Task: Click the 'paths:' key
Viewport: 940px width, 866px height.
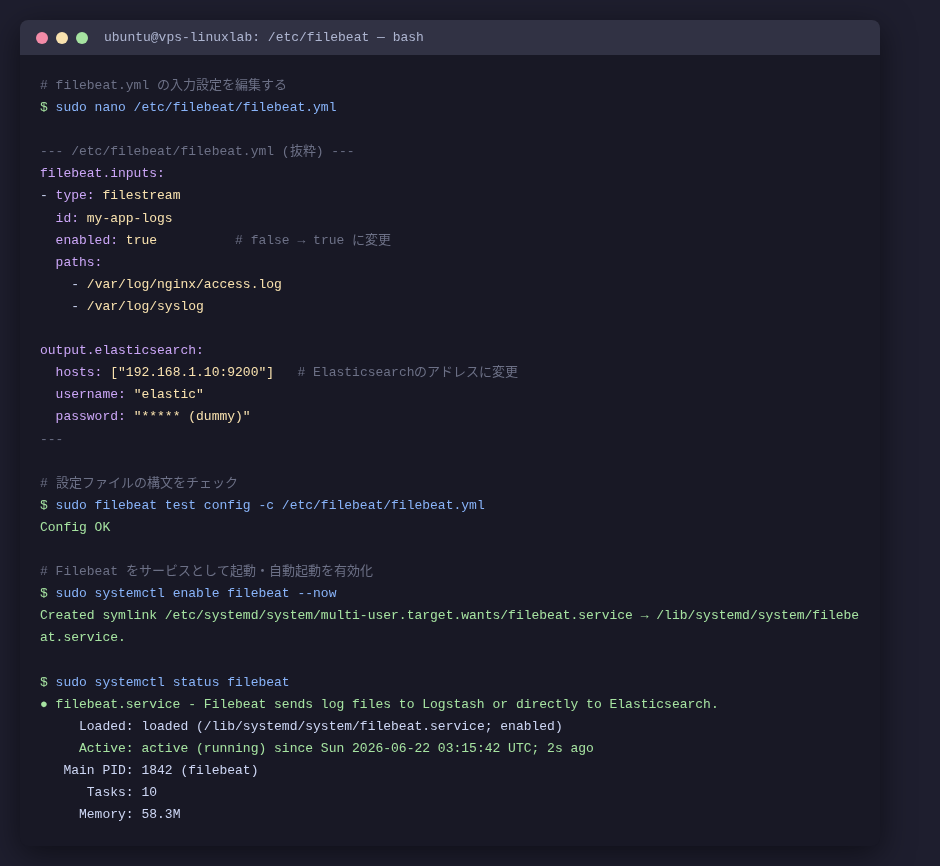Action: (79, 262)
